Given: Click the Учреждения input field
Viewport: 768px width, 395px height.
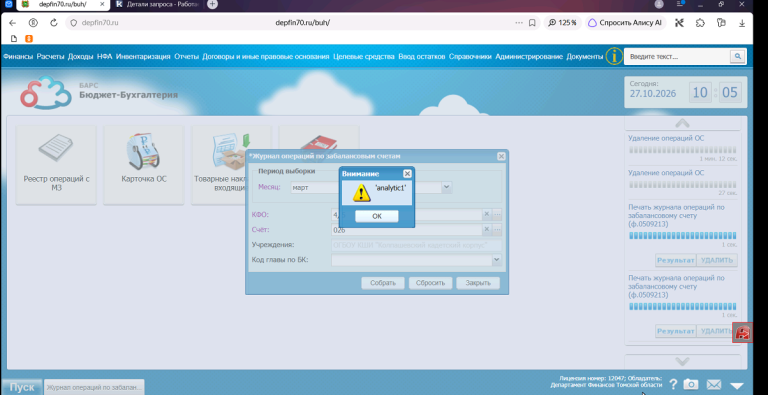Looking at the screenshot, I should click(417, 245).
